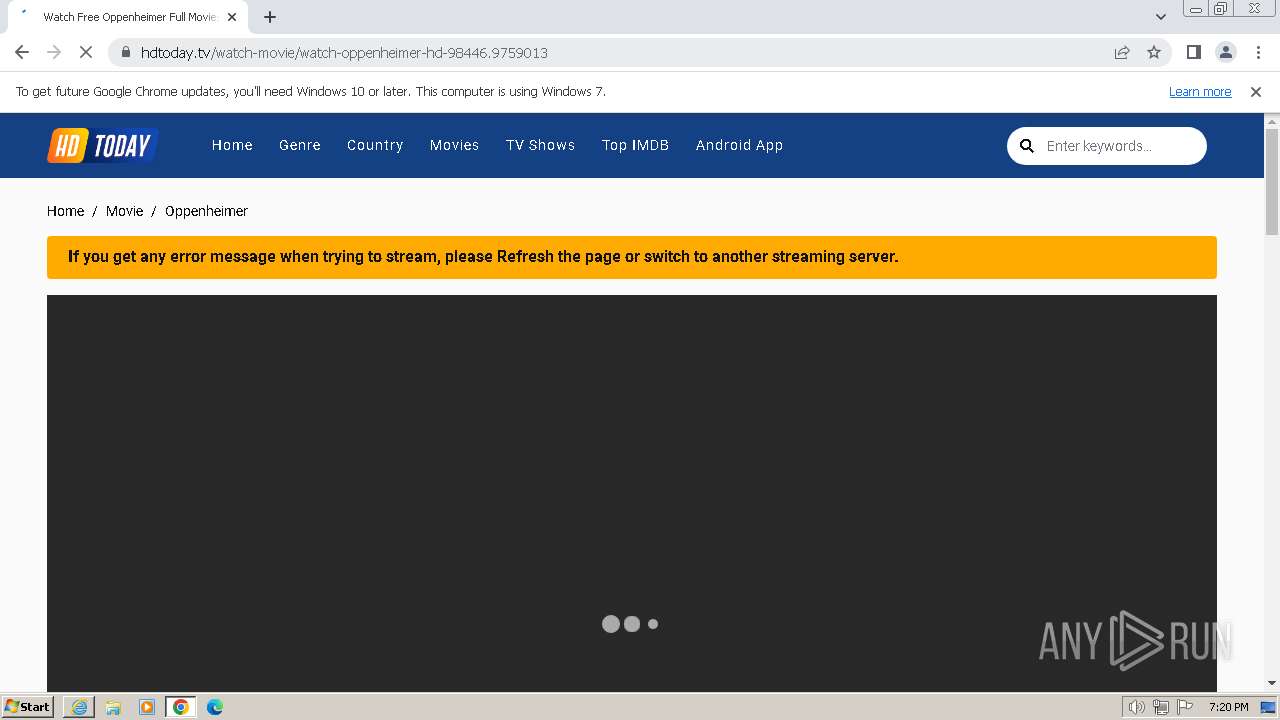Viewport: 1280px width, 720px height.
Task: Go to the Movies section
Action: [454, 145]
